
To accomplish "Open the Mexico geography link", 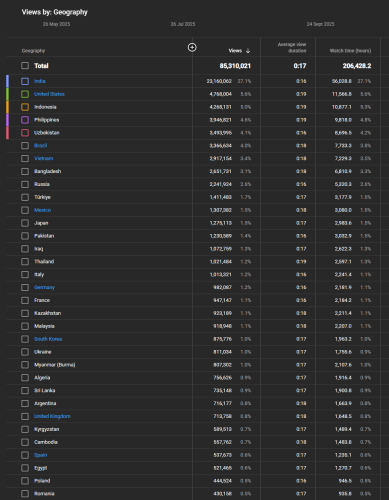I will click(x=43, y=210).
